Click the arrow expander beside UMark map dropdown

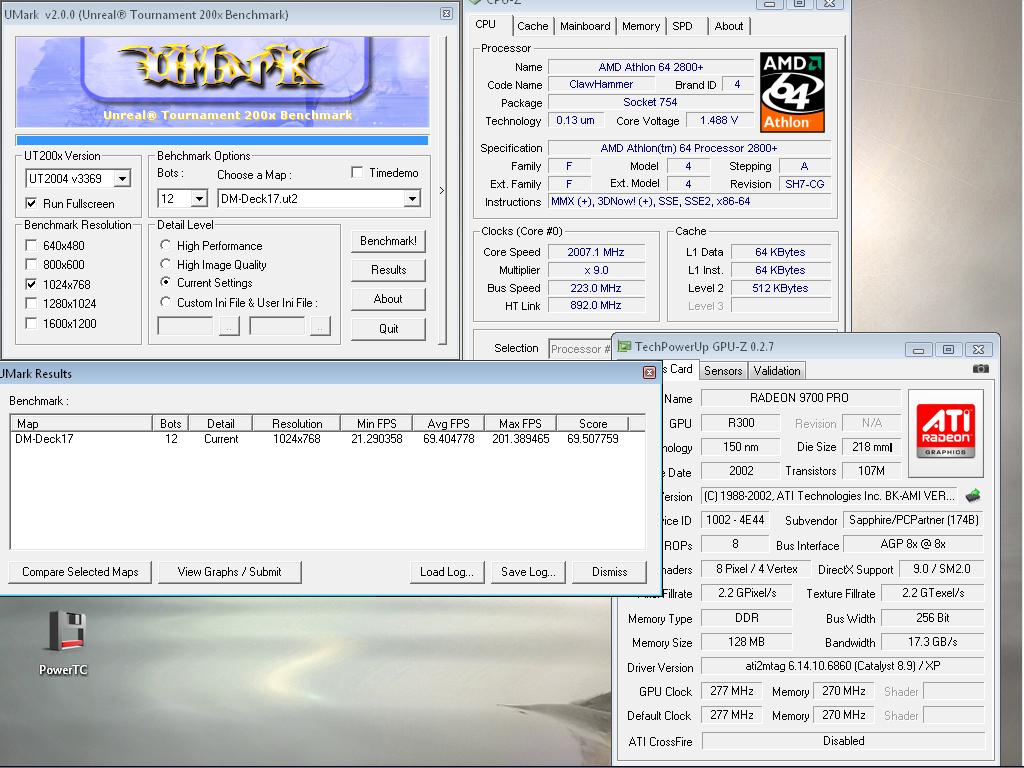click(442, 191)
